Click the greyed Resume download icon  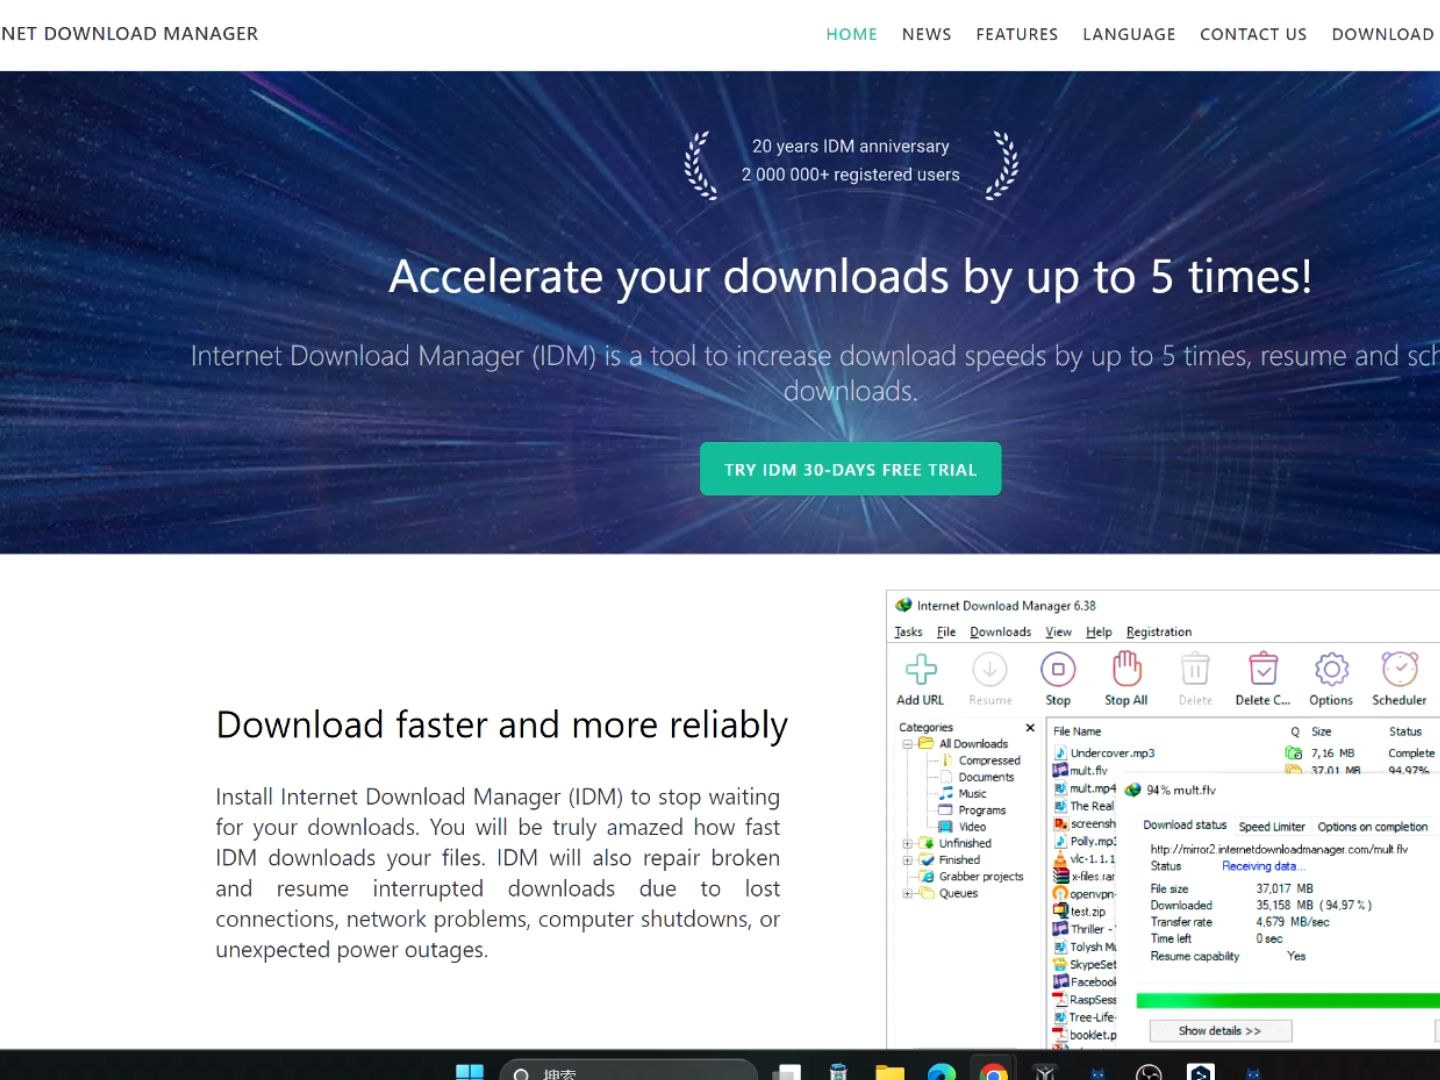(x=990, y=669)
